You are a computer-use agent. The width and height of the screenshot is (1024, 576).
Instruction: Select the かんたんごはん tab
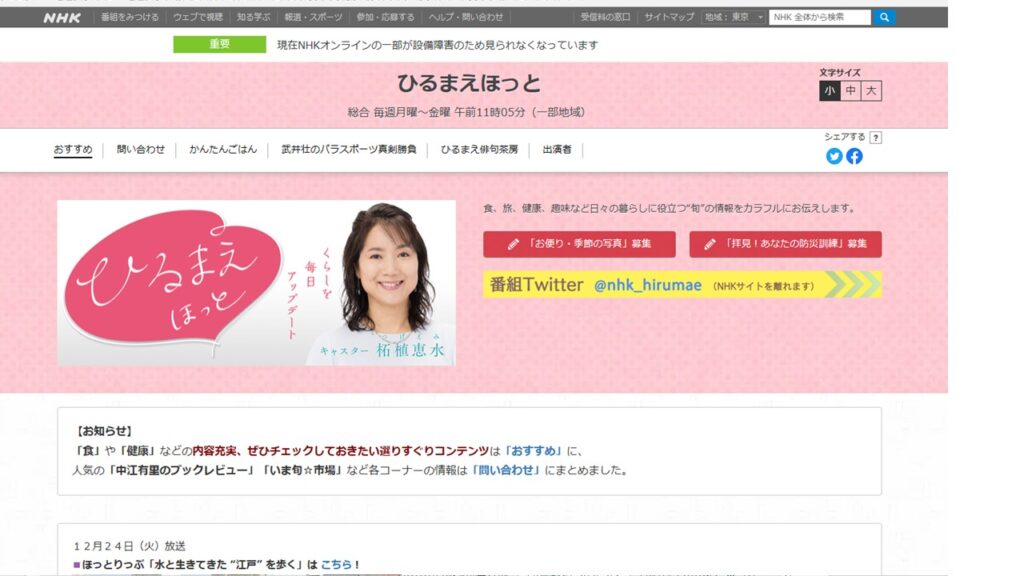pyautogui.click(x=223, y=150)
